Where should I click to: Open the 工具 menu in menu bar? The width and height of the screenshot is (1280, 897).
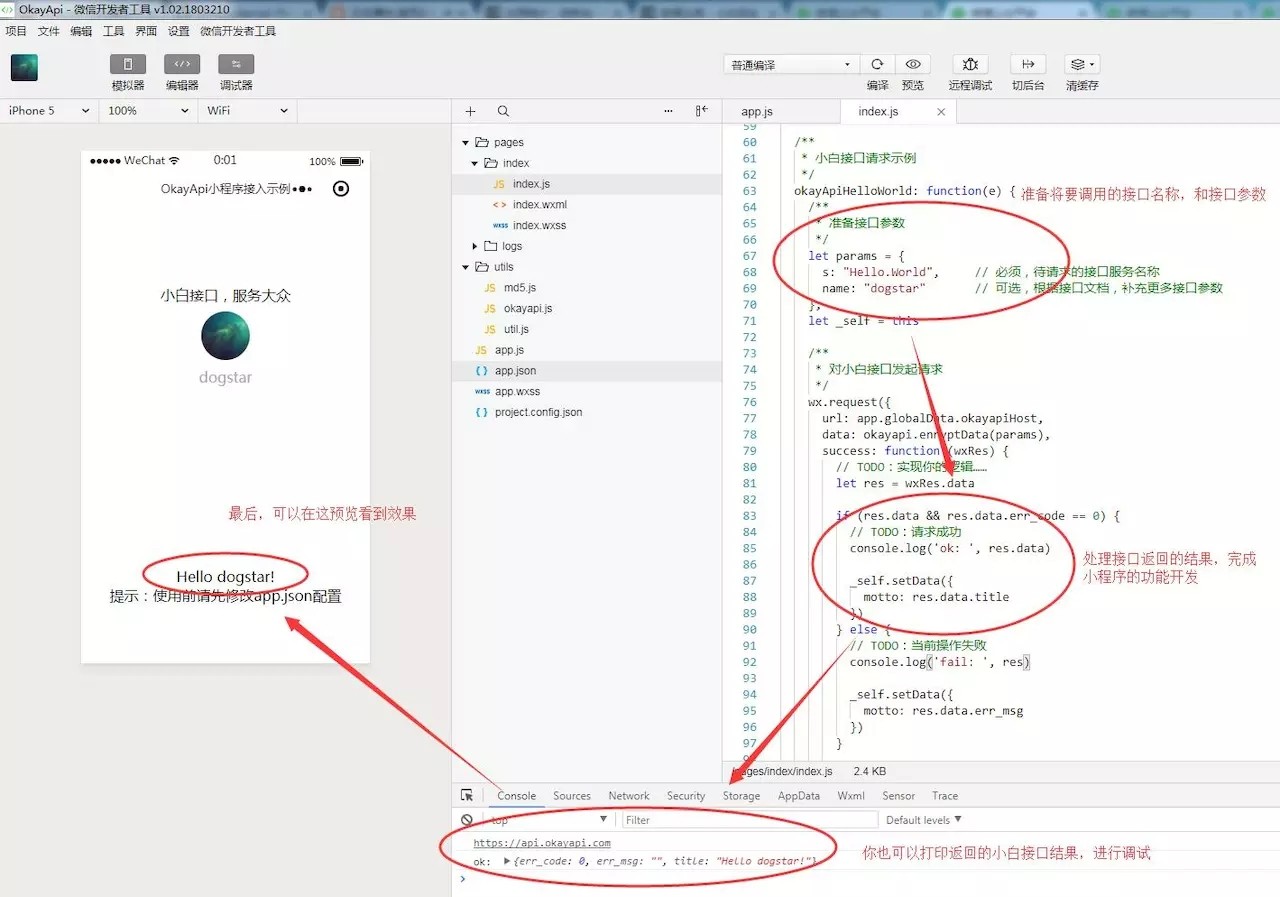click(x=114, y=31)
